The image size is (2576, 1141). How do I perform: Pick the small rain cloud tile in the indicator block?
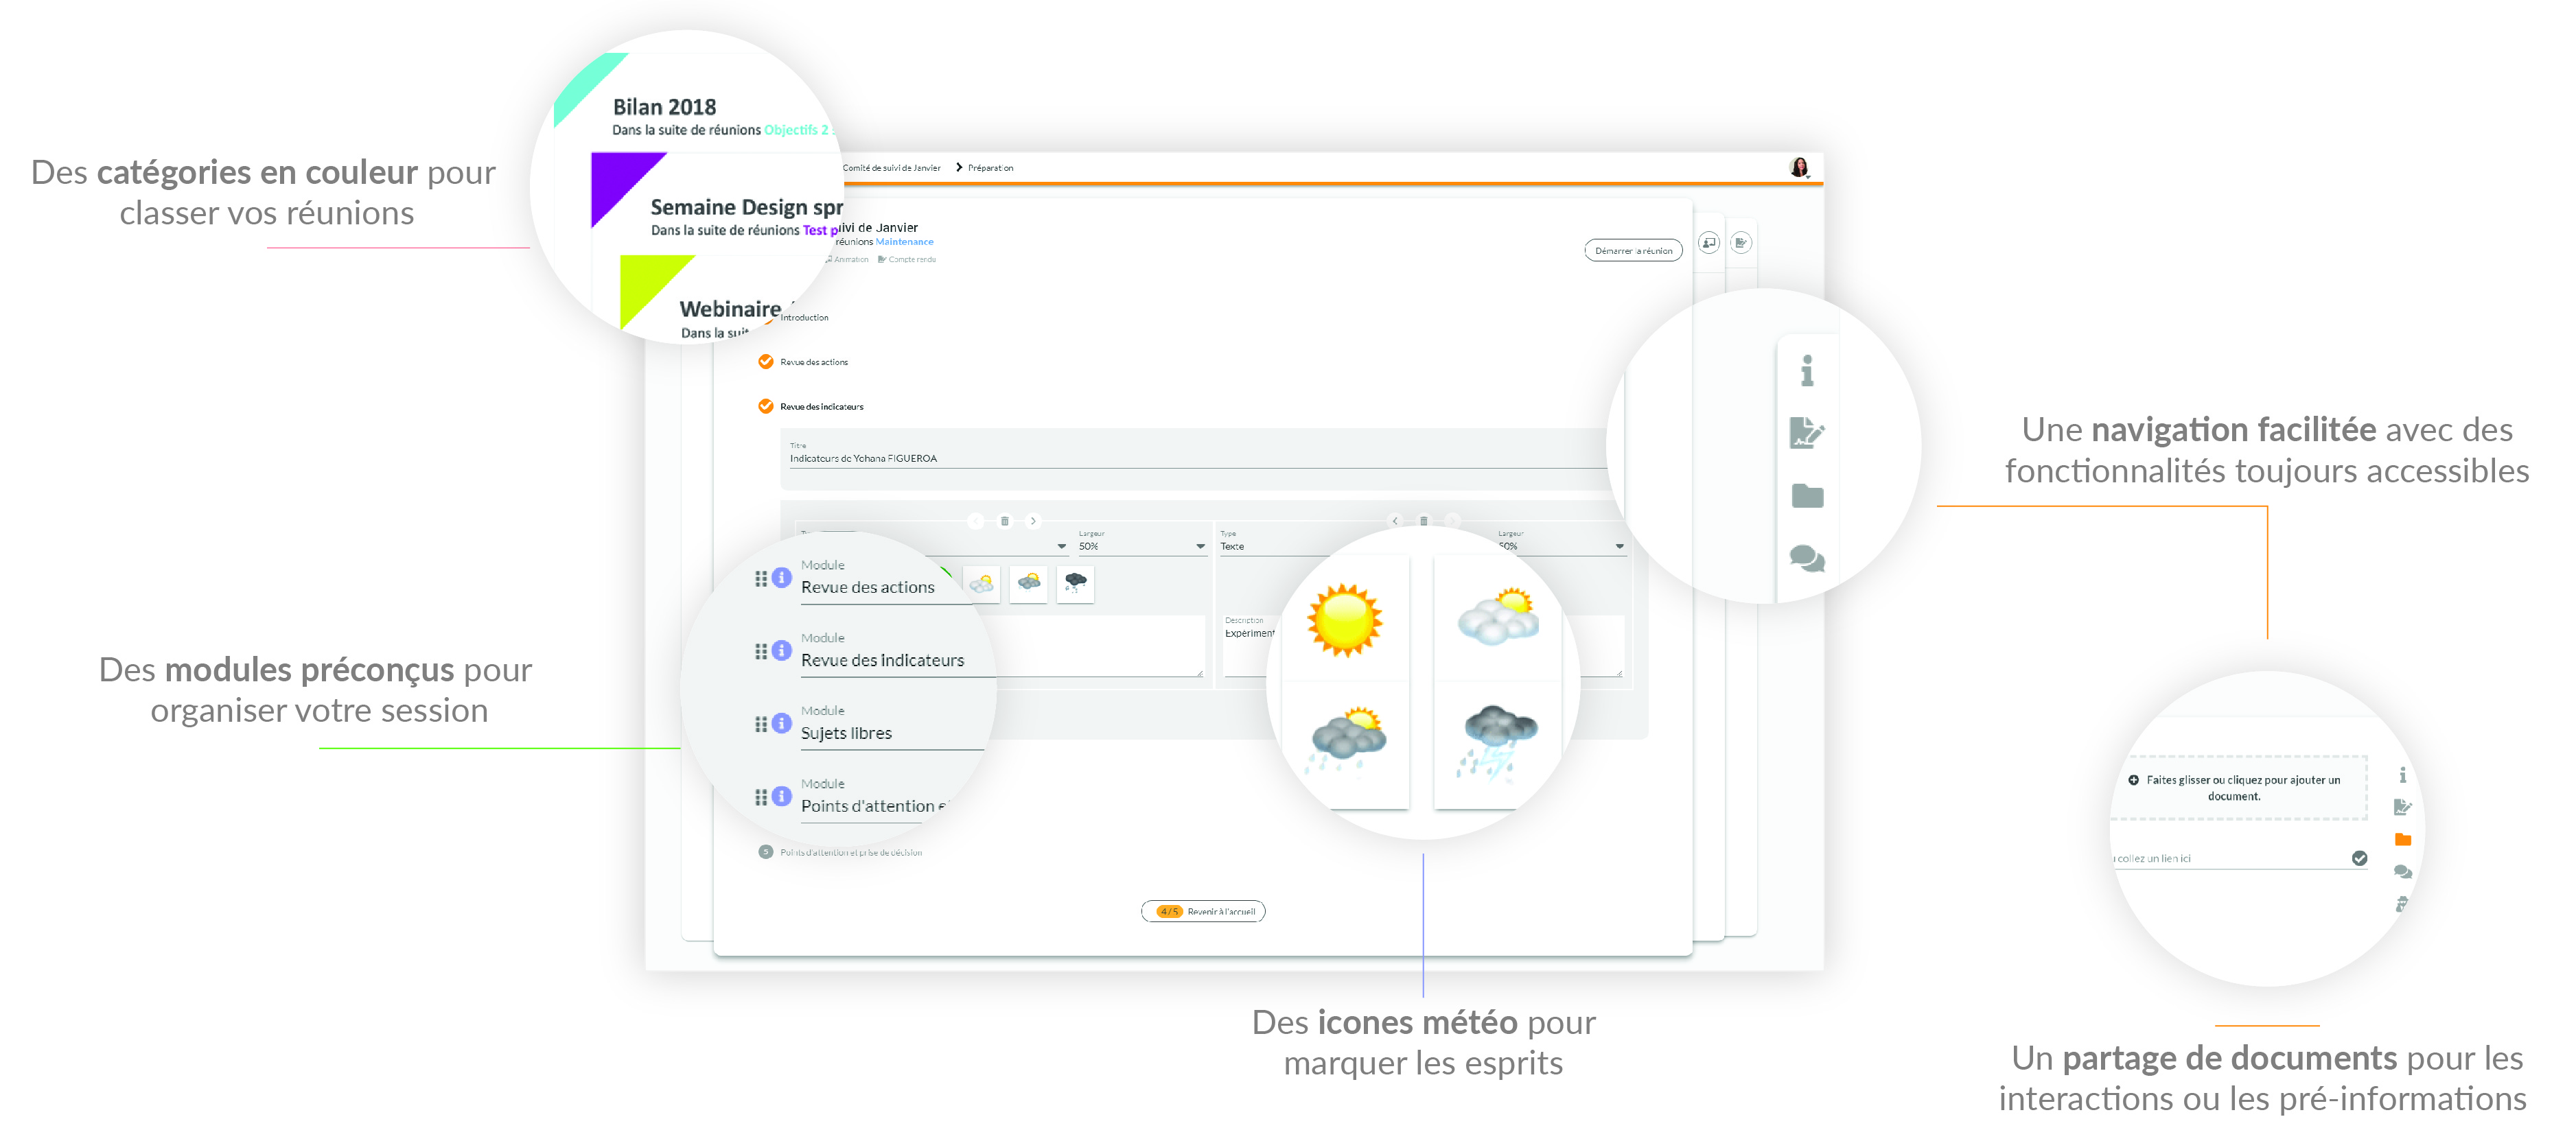tap(1028, 584)
